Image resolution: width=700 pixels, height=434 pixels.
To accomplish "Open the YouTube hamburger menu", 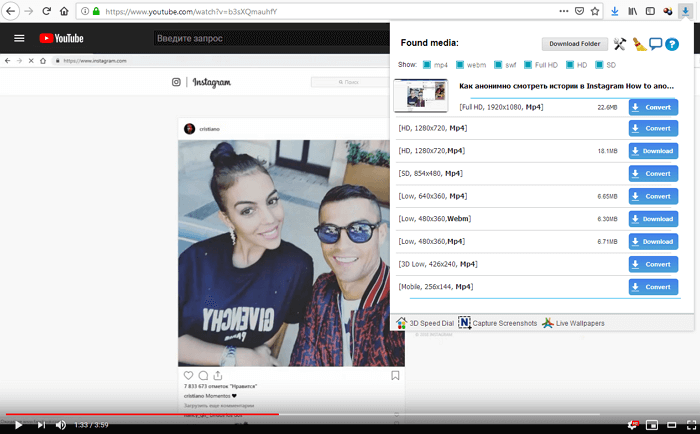I will coord(19,38).
